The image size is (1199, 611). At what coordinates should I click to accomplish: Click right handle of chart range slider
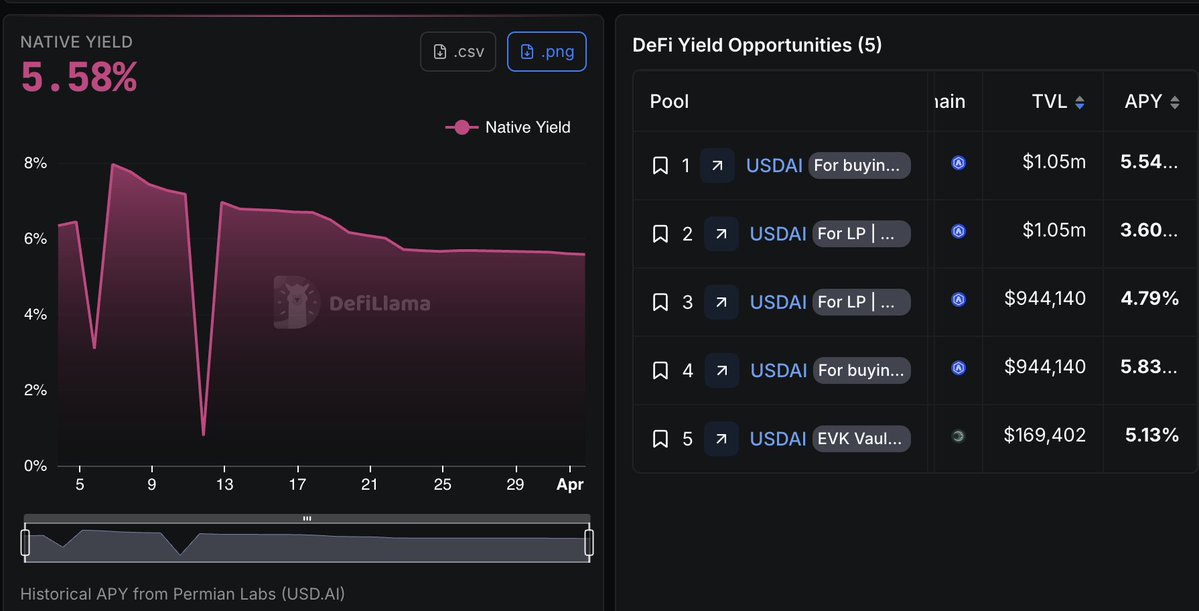click(x=589, y=543)
